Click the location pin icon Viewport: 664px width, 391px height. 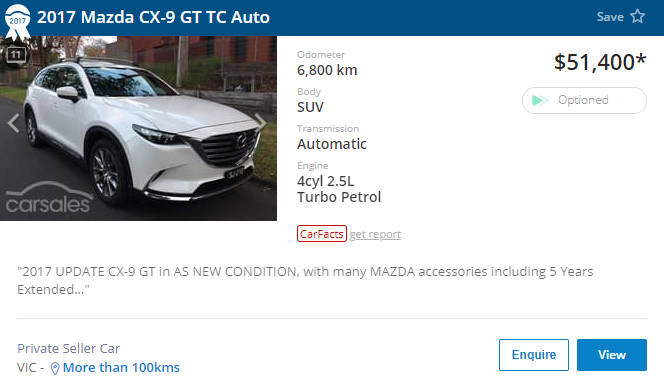(x=55, y=368)
